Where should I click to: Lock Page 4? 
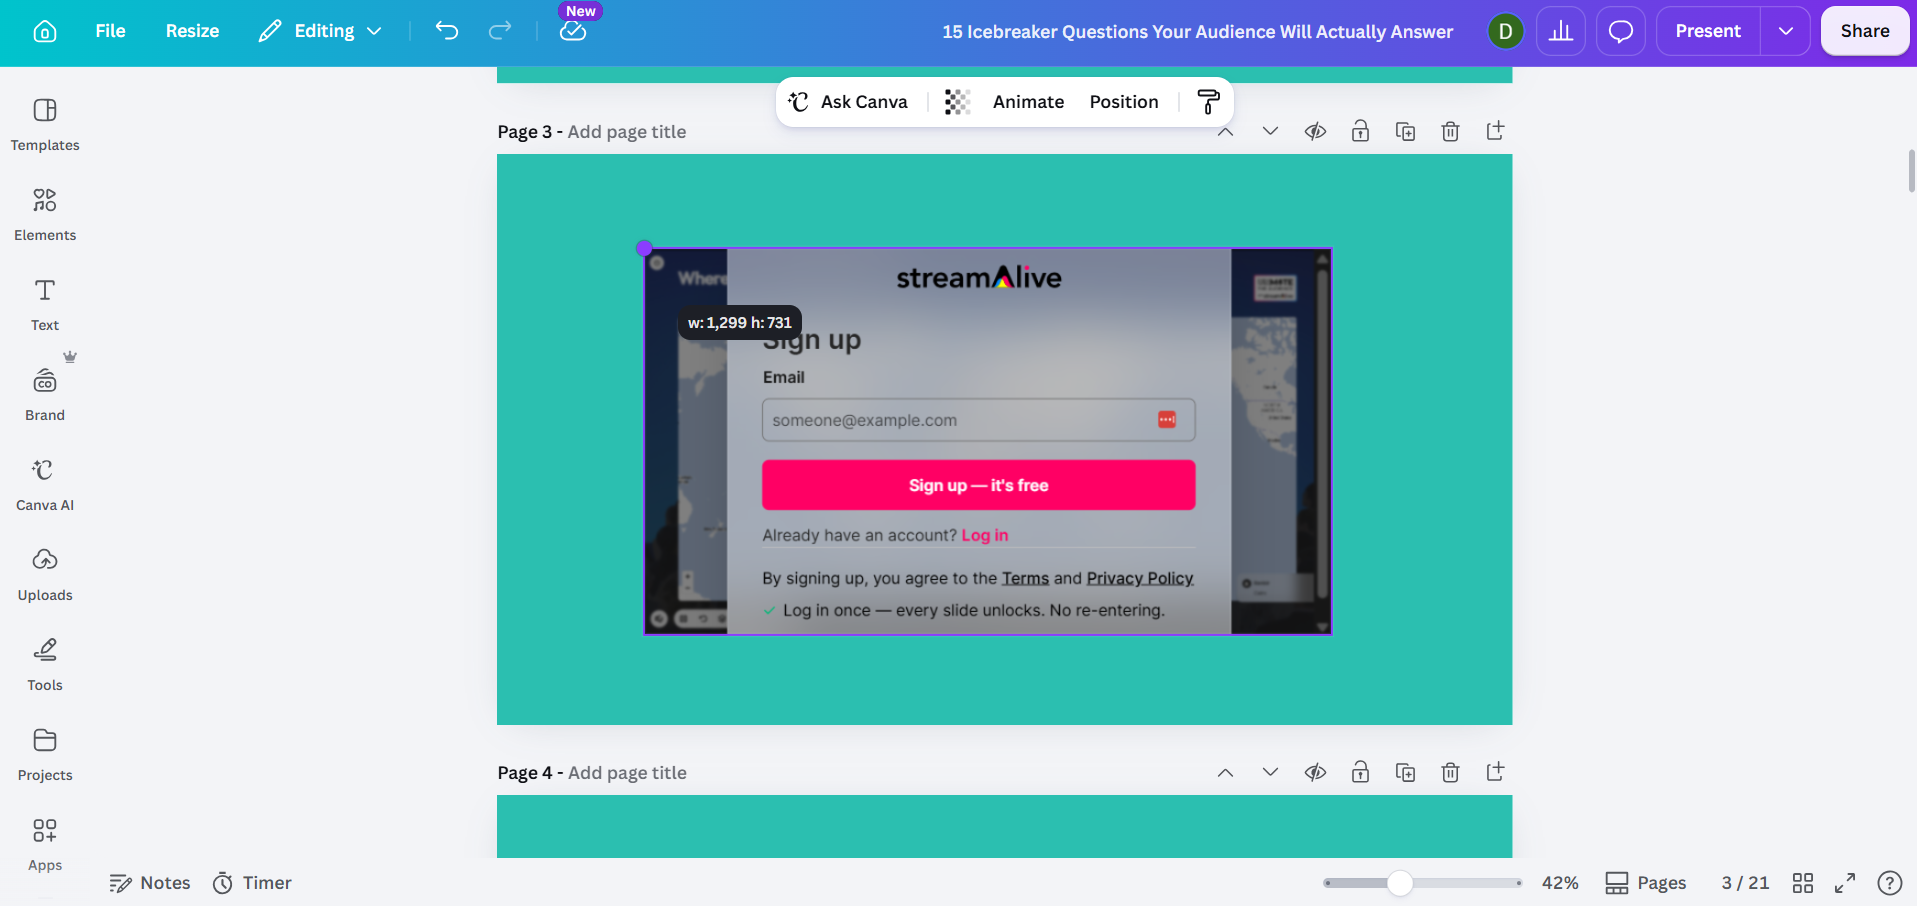[1360, 772]
